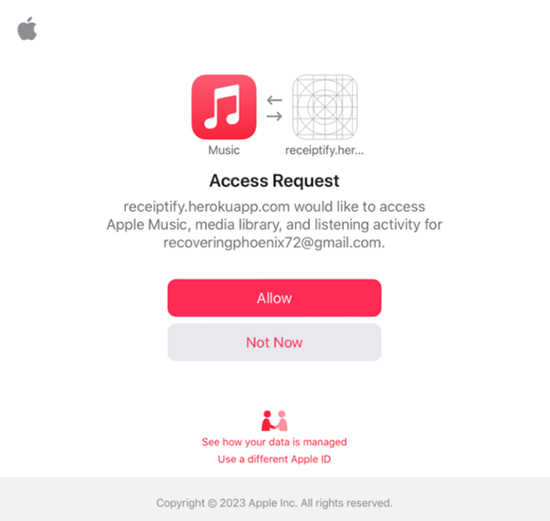
Task: Click the handshake data privacy icon
Action: [x=274, y=421]
